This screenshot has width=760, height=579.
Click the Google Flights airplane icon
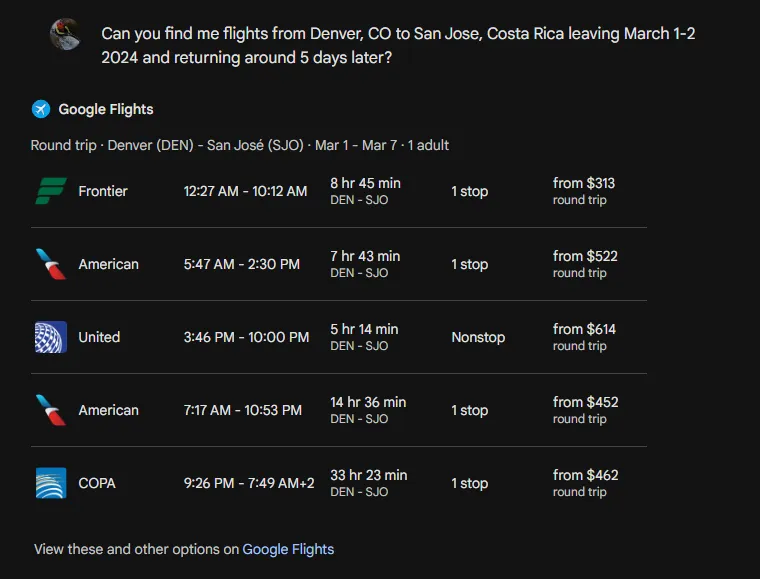point(41,109)
